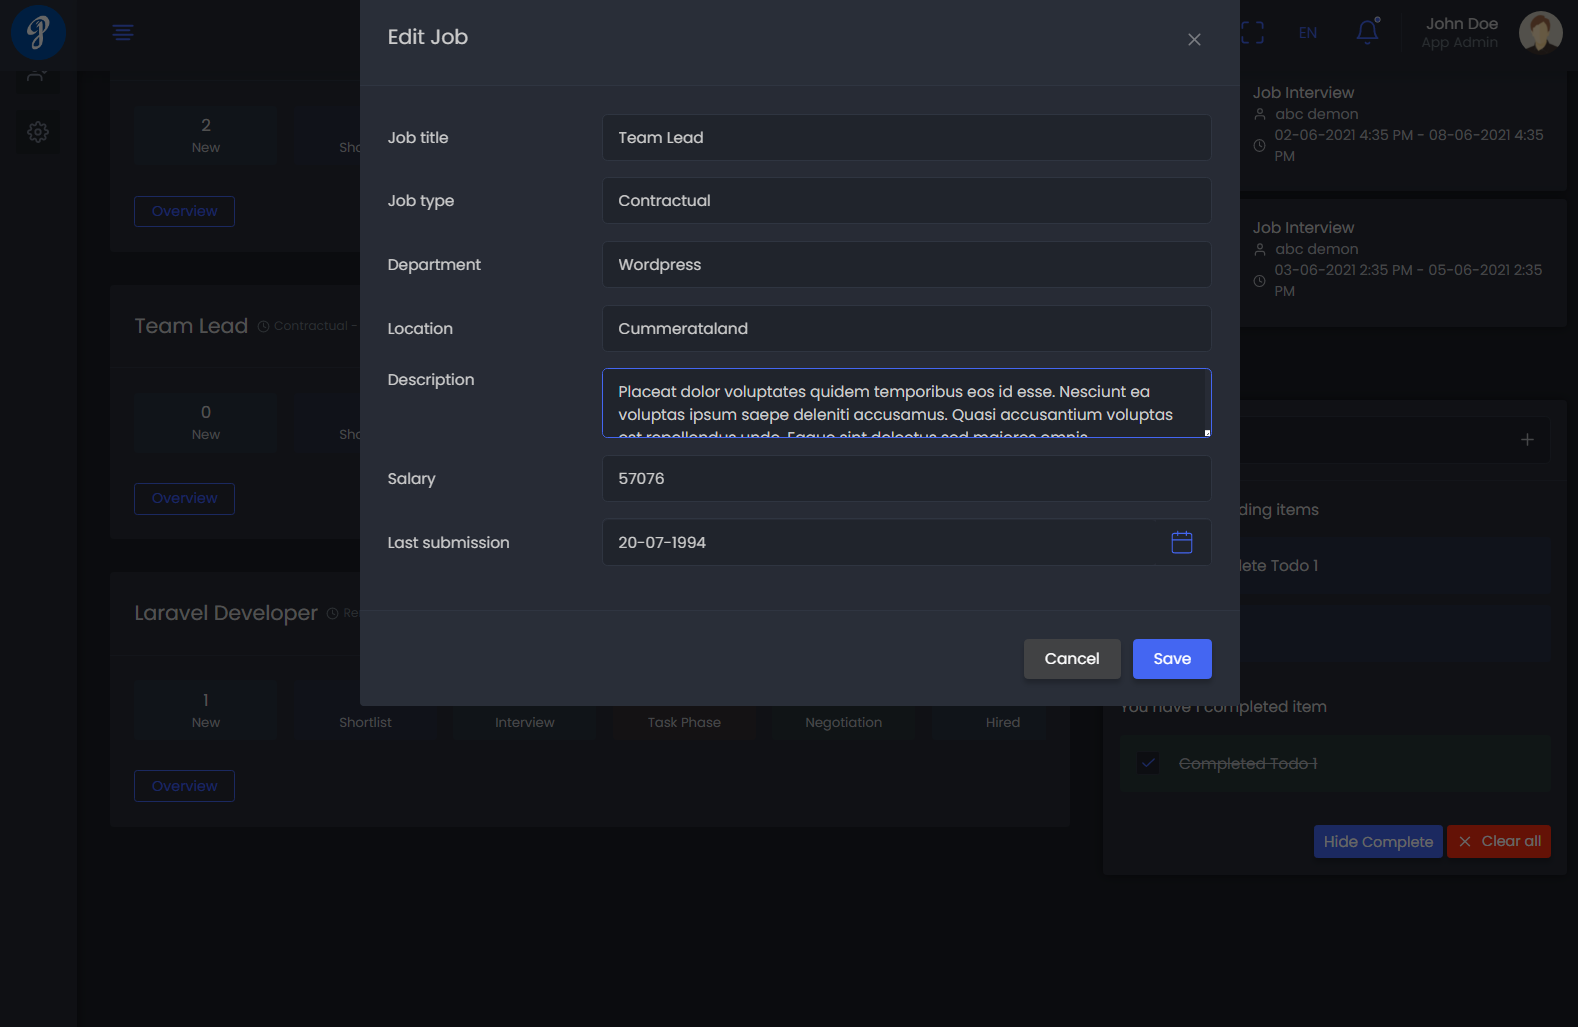This screenshot has height=1027, width=1578.
Task: Toggle fullscreen mode icon
Action: [x=1252, y=33]
